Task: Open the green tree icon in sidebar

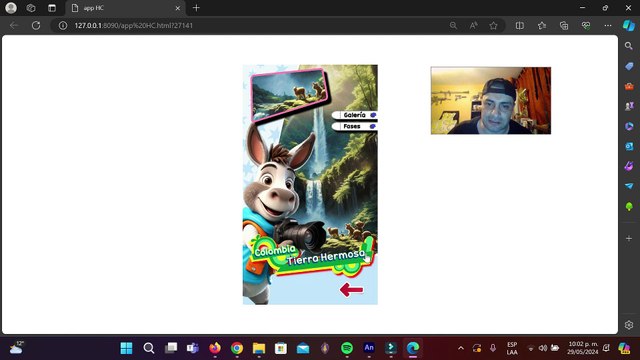Action: pos(629,207)
